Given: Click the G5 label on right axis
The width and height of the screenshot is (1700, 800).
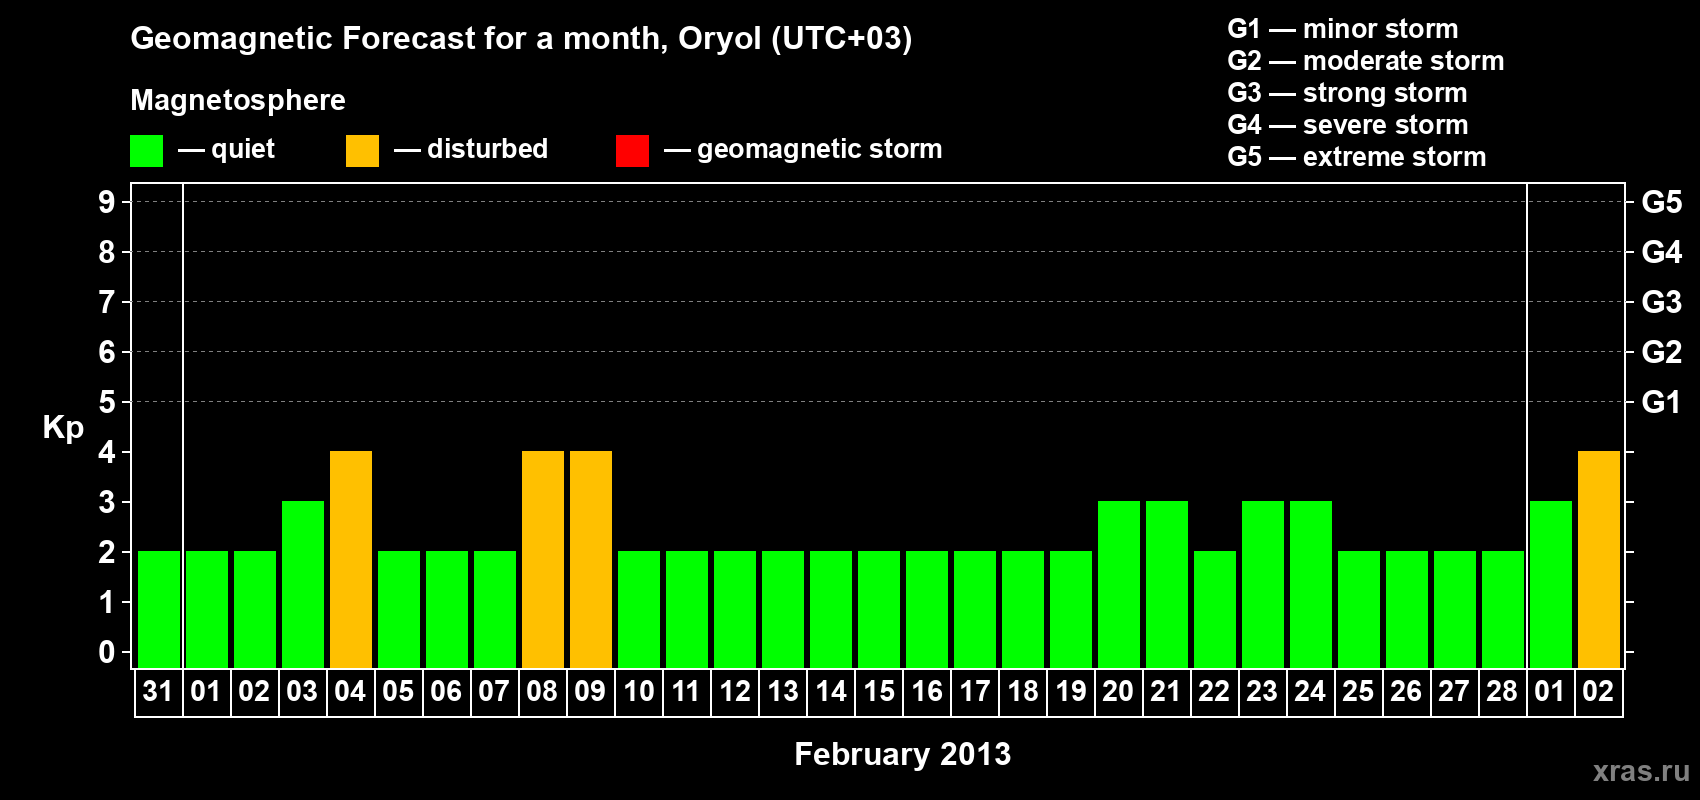Looking at the screenshot, I should pos(1662,202).
